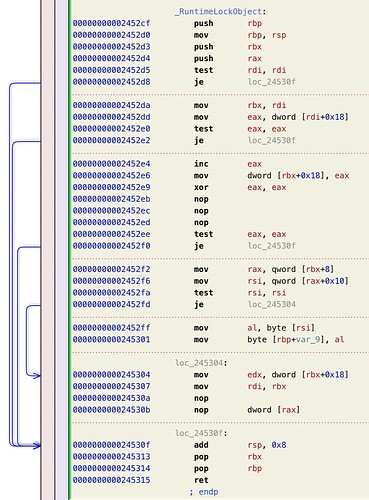This screenshot has width=369, height=500.
Task: Click address 0000000000245315
Action: [111, 480]
